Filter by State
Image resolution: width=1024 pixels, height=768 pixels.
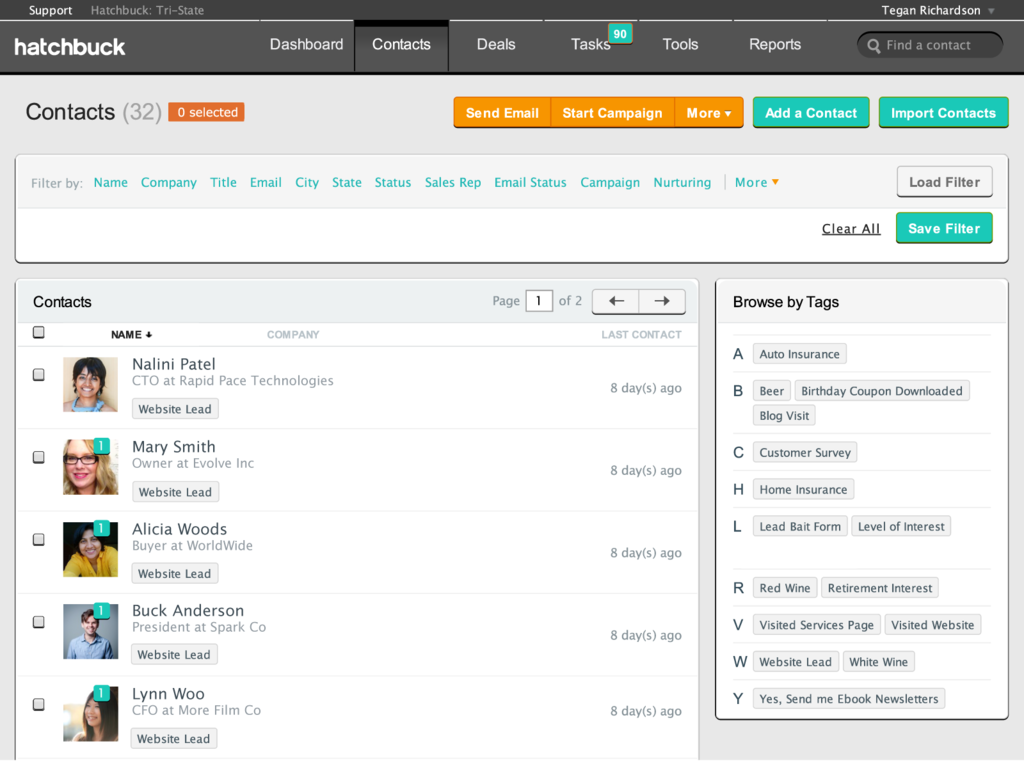(x=347, y=183)
